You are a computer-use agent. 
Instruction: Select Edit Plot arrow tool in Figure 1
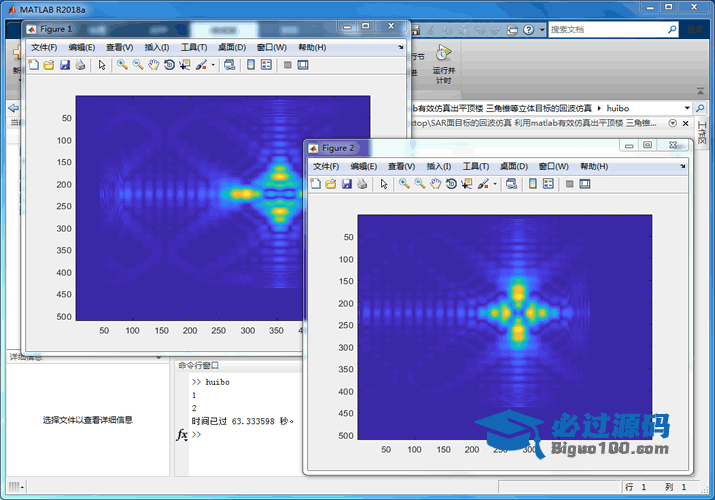pos(102,65)
